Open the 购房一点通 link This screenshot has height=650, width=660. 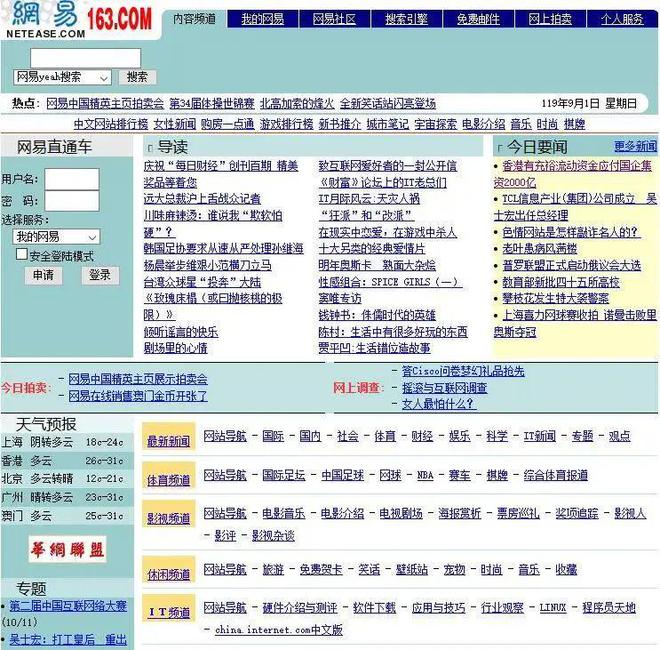click(227, 124)
